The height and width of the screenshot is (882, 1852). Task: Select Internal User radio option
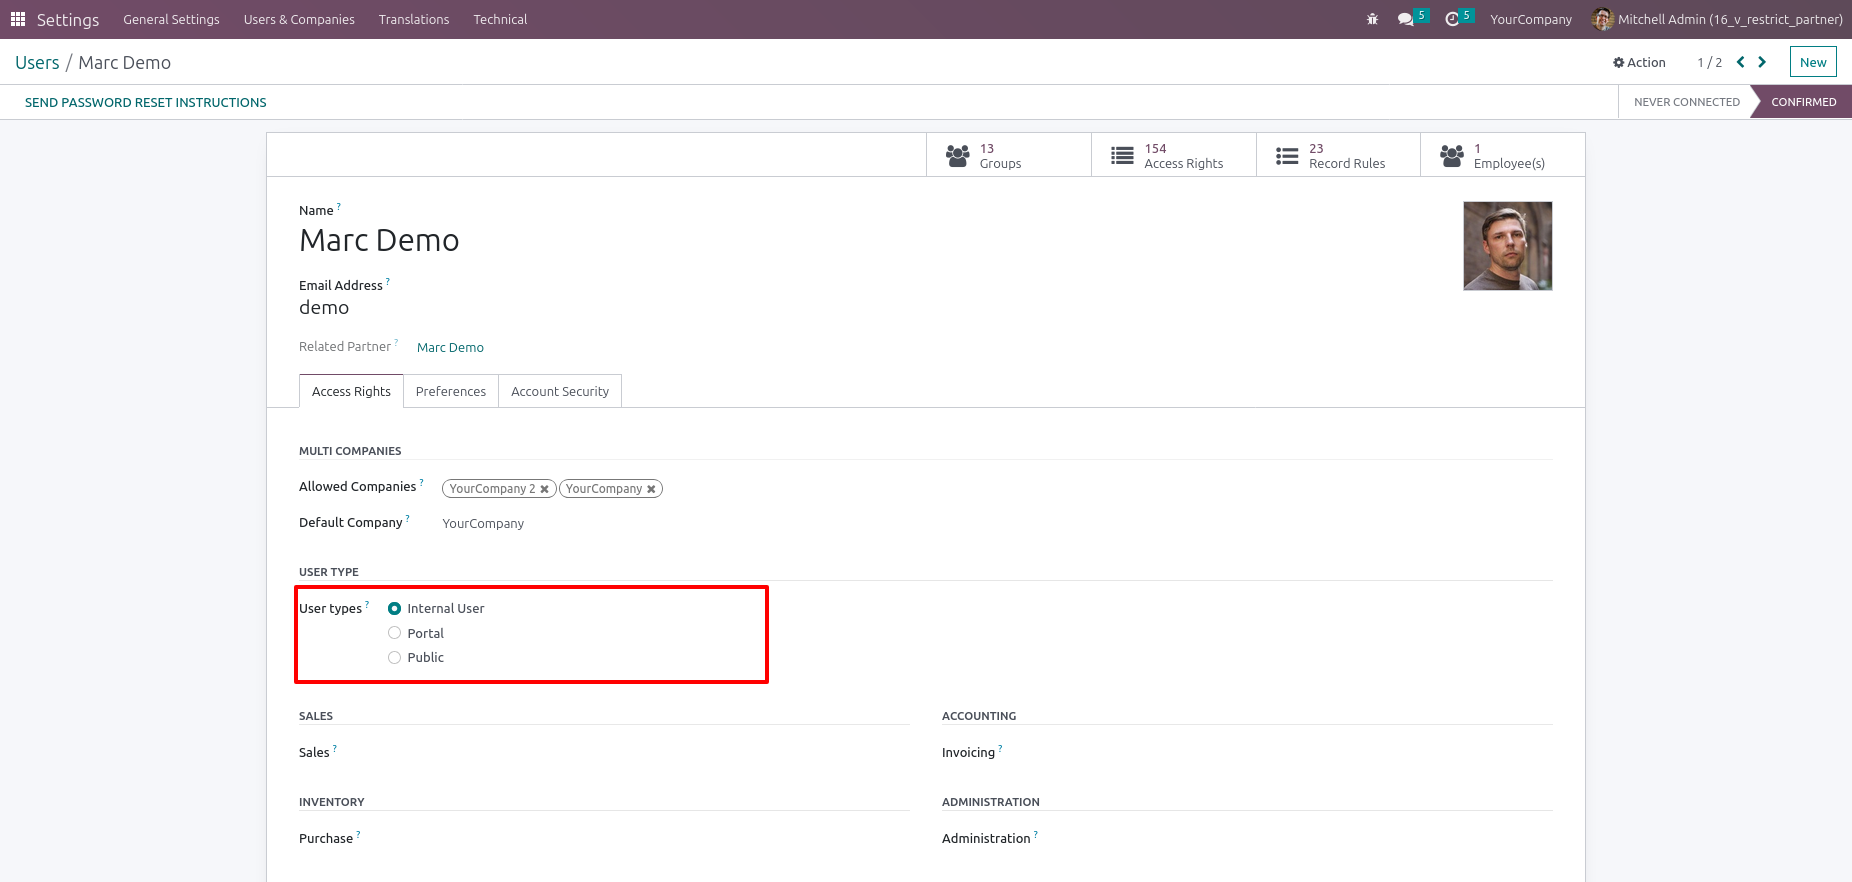(394, 608)
